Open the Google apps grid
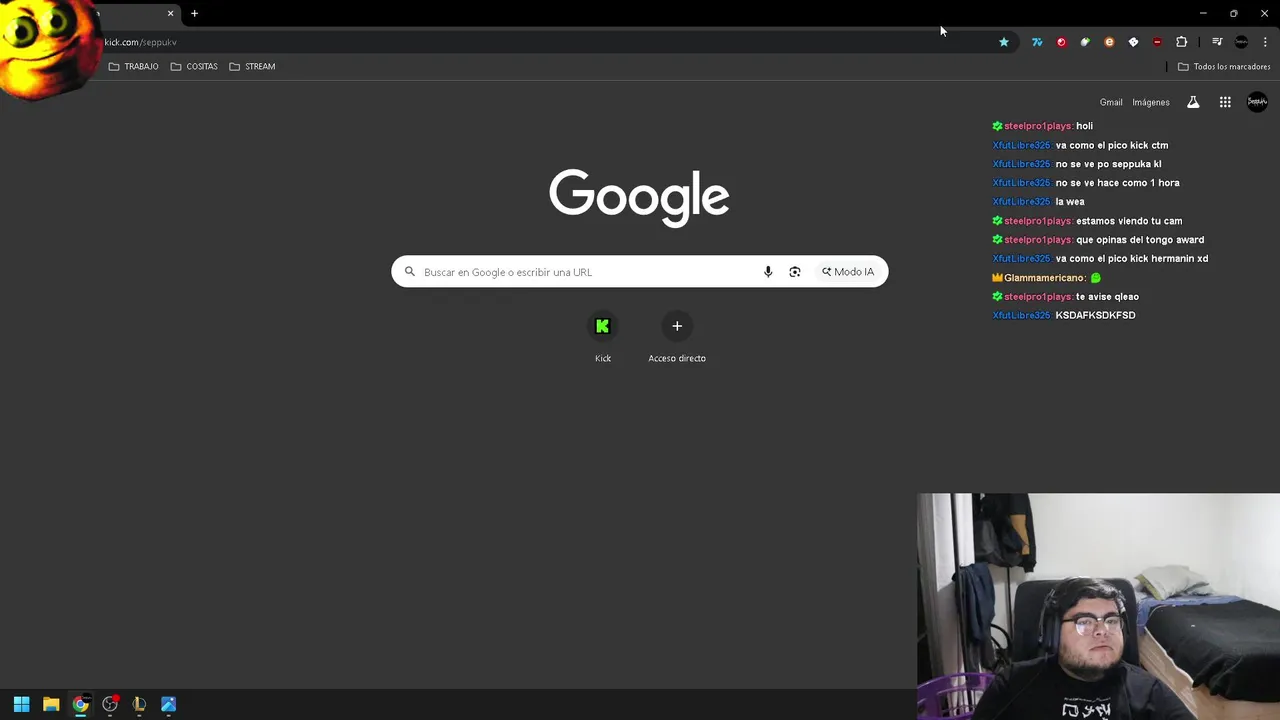 point(1225,102)
